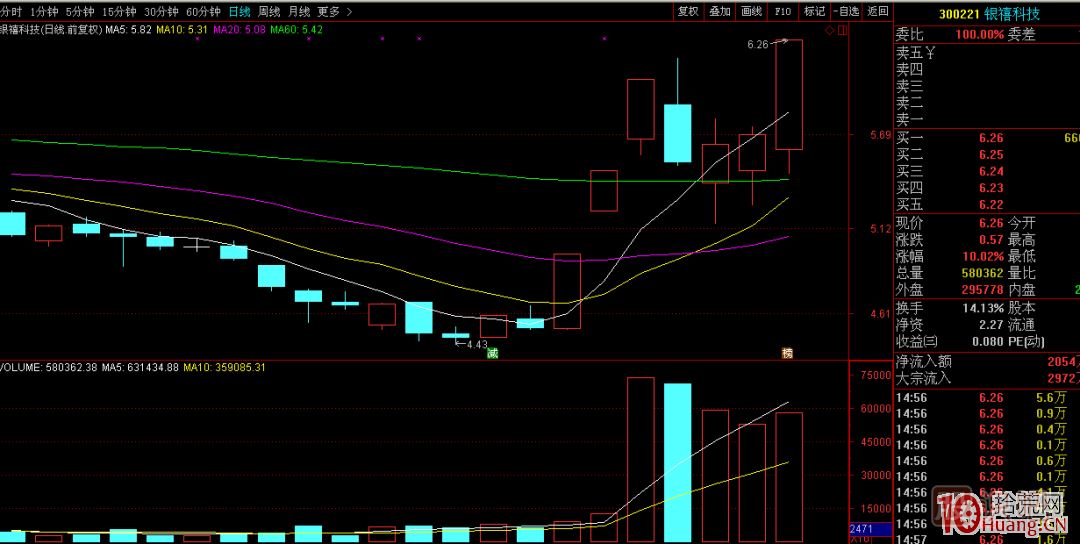Click the 银禧科技(日线.前复权) chart title label
1080x544 pixels.
point(50,30)
